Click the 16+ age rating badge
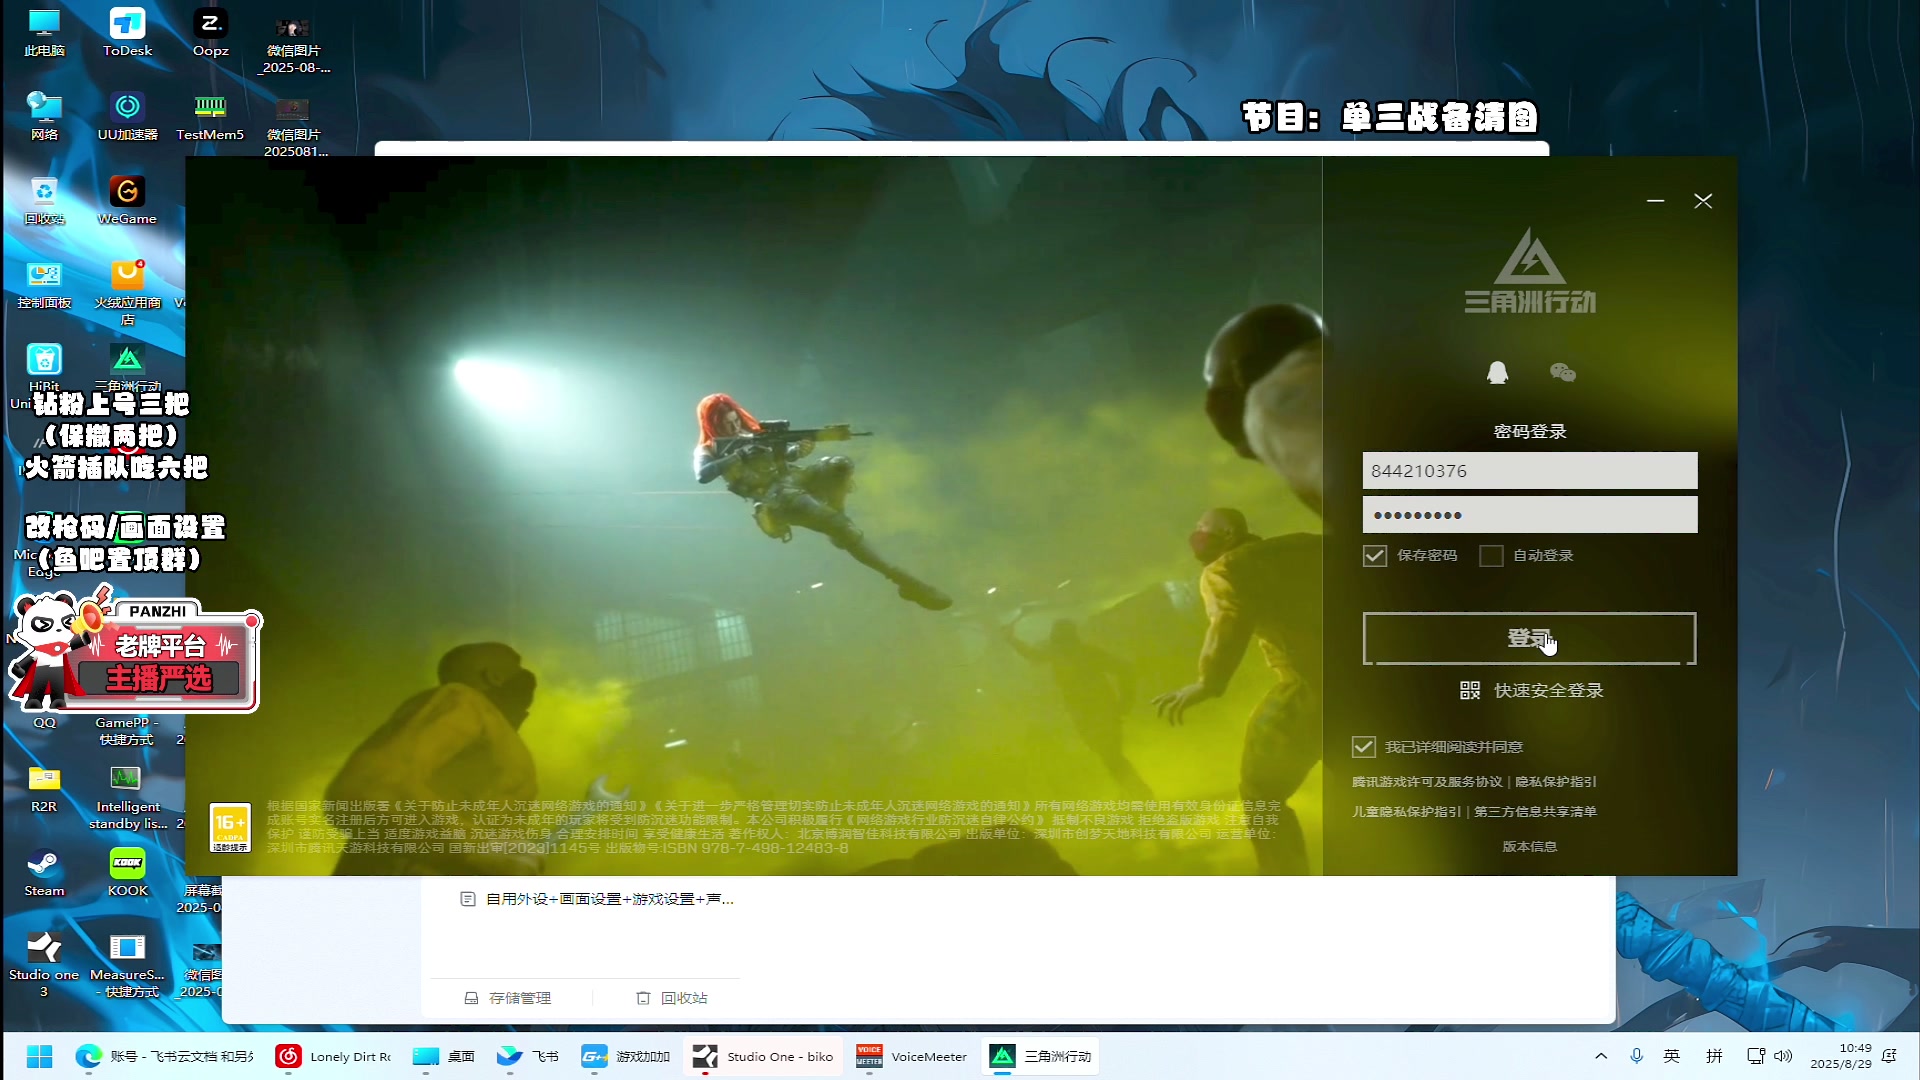Viewport: 1920px width, 1080px height. coord(230,828)
